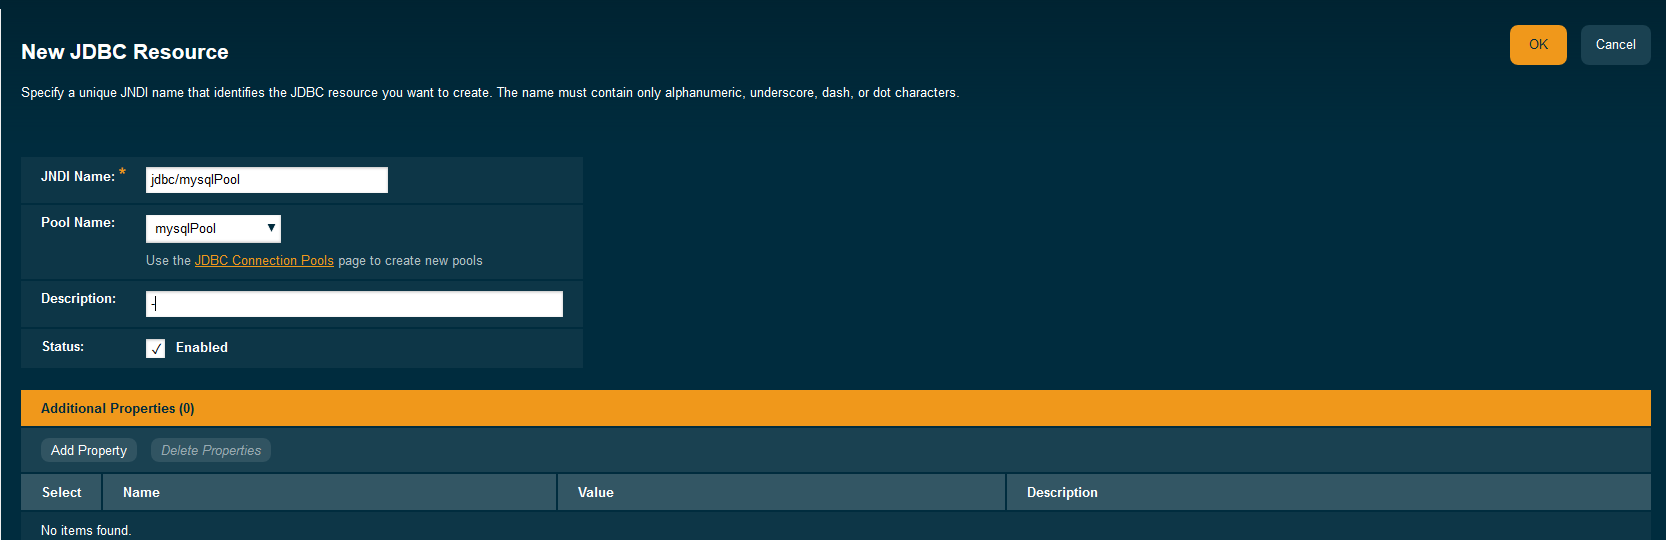
Task: Click the No items found message
Action: click(x=86, y=530)
